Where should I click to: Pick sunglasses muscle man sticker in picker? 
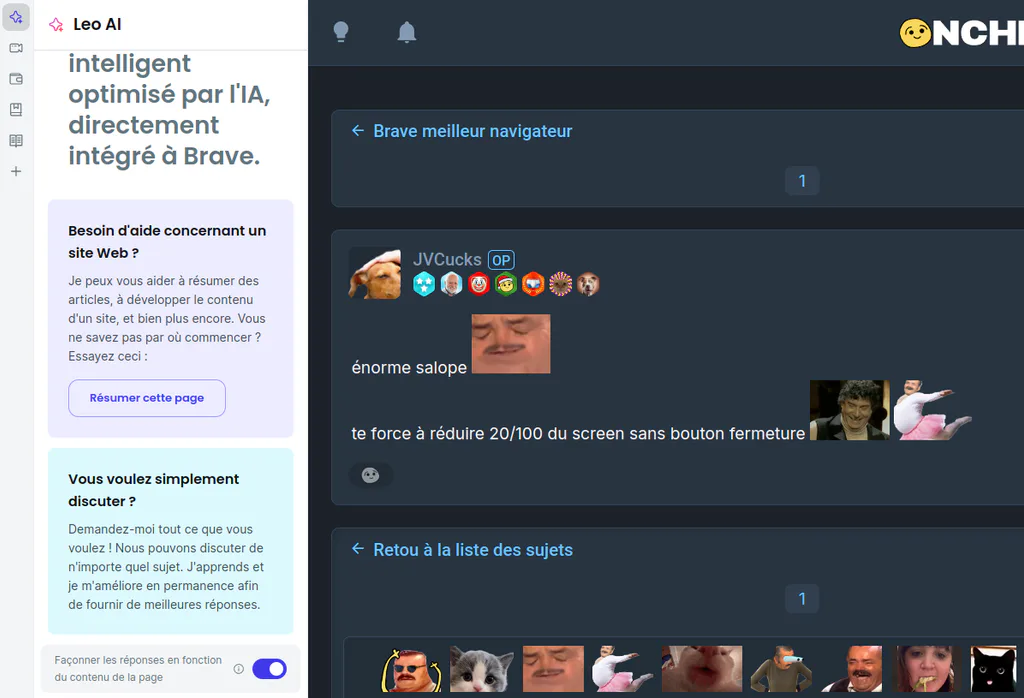pos(411,669)
